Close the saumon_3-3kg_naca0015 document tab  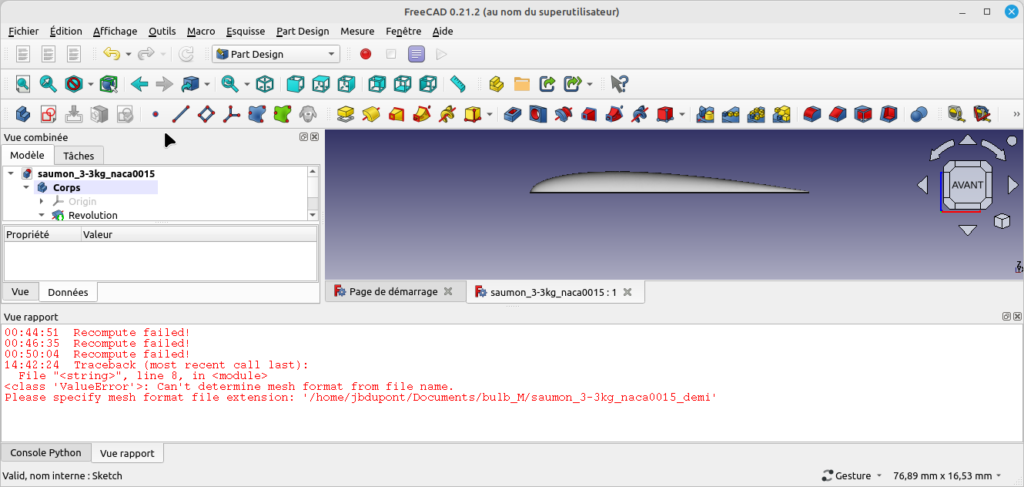pyautogui.click(x=627, y=292)
